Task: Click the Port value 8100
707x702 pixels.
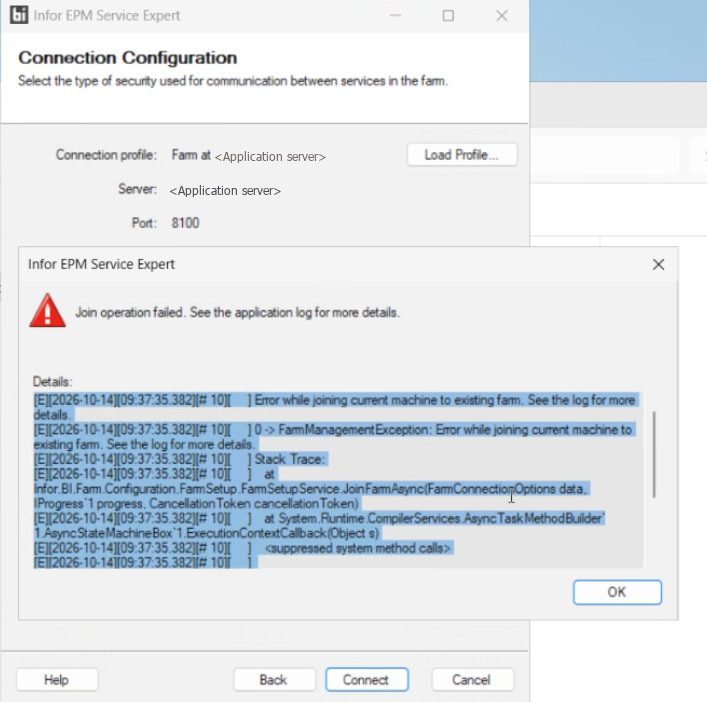Action: click(x=185, y=223)
